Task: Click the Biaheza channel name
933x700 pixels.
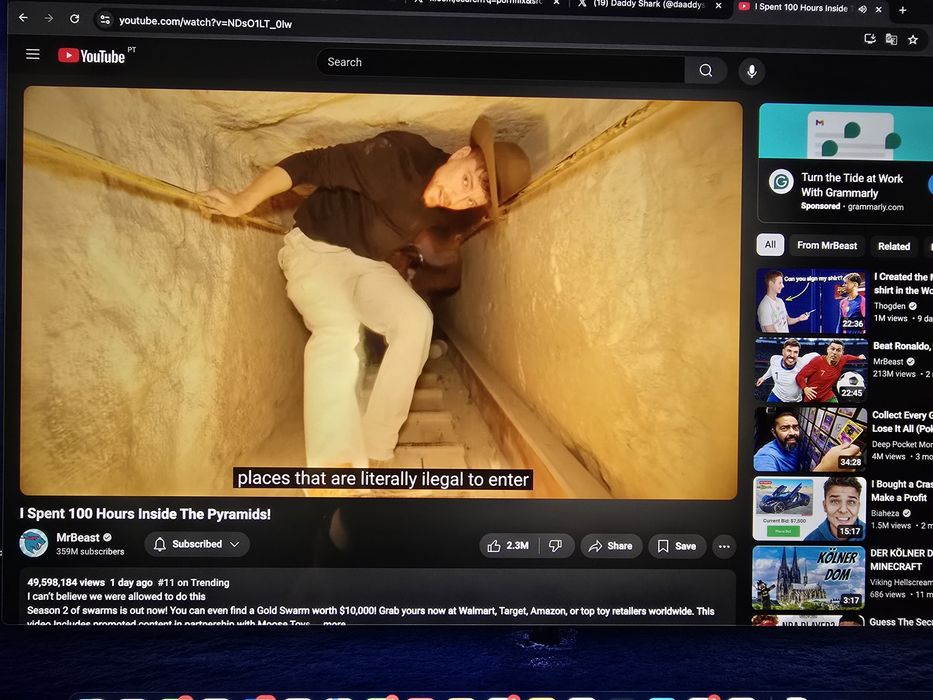Action: 885,513
